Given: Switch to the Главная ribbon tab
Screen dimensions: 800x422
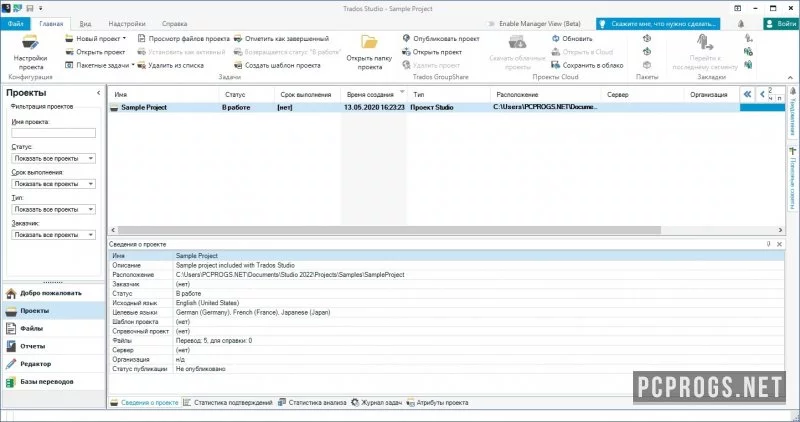Looking at the screenshot, I should tap(51, 23).
